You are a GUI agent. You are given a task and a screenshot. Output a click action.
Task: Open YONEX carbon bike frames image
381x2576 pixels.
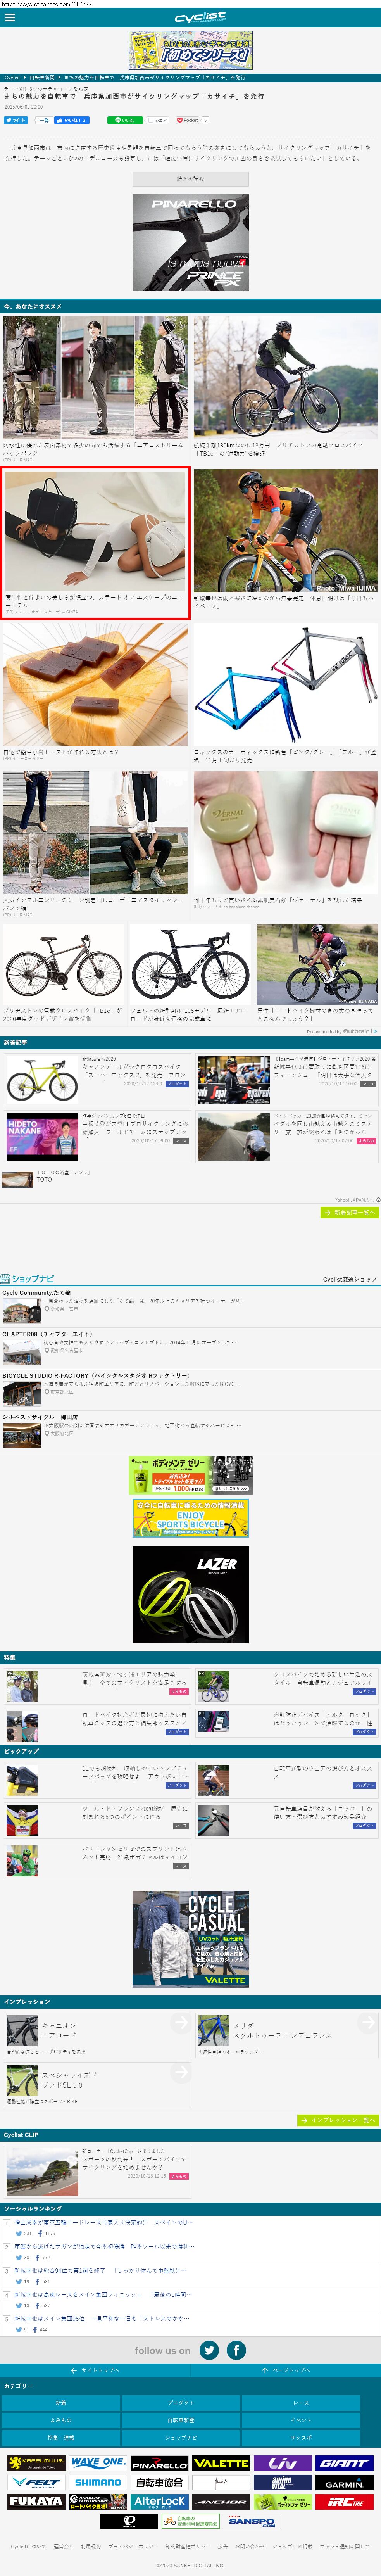(x=286, y=684)
